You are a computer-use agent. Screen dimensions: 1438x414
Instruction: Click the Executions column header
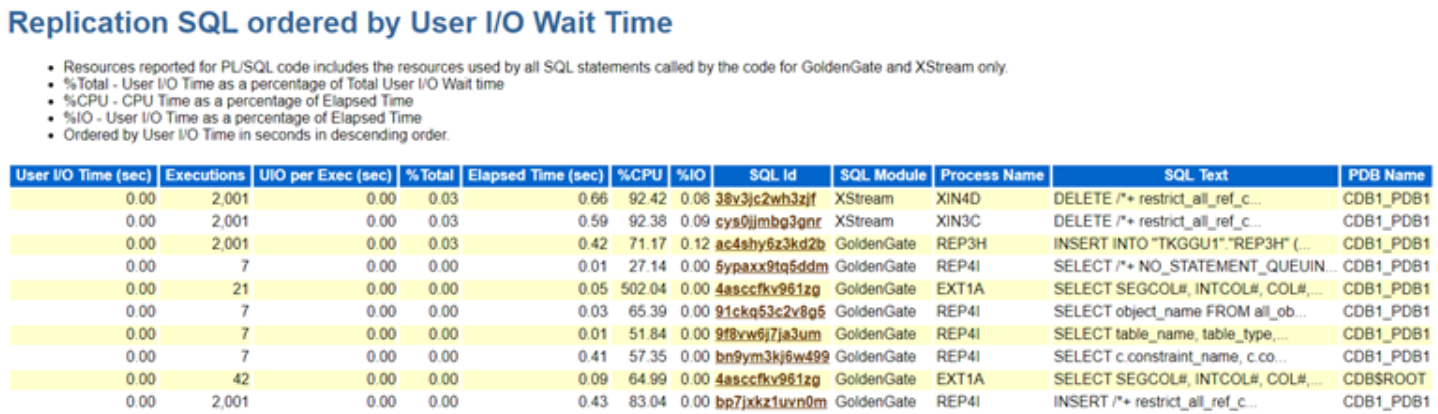click(205, 176)
